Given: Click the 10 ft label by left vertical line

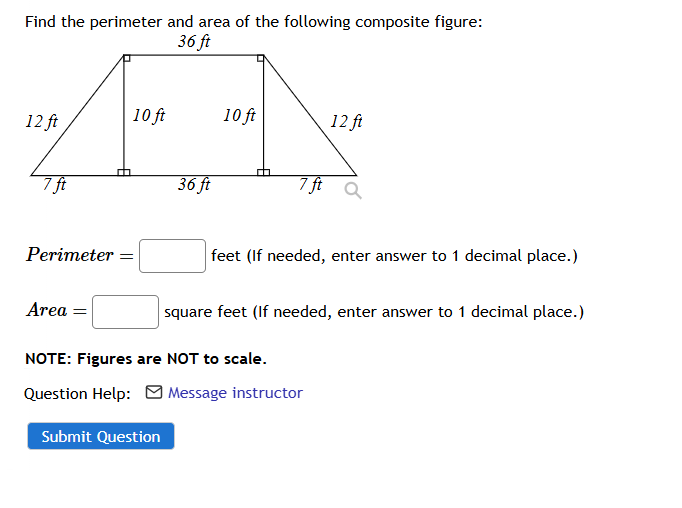Looking at the screenshot, I should coord(149,116).
